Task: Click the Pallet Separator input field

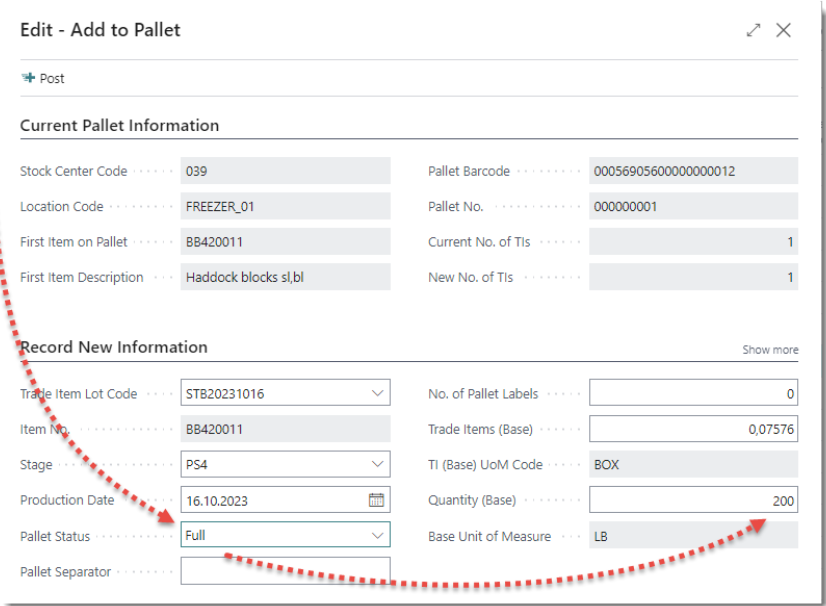Action: [285, 572]
